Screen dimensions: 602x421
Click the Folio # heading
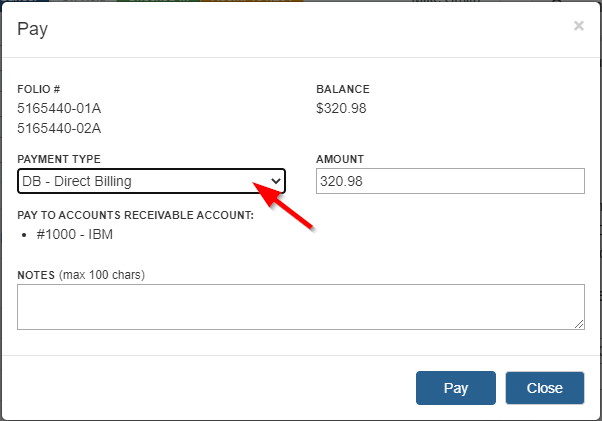click(39, 89)
